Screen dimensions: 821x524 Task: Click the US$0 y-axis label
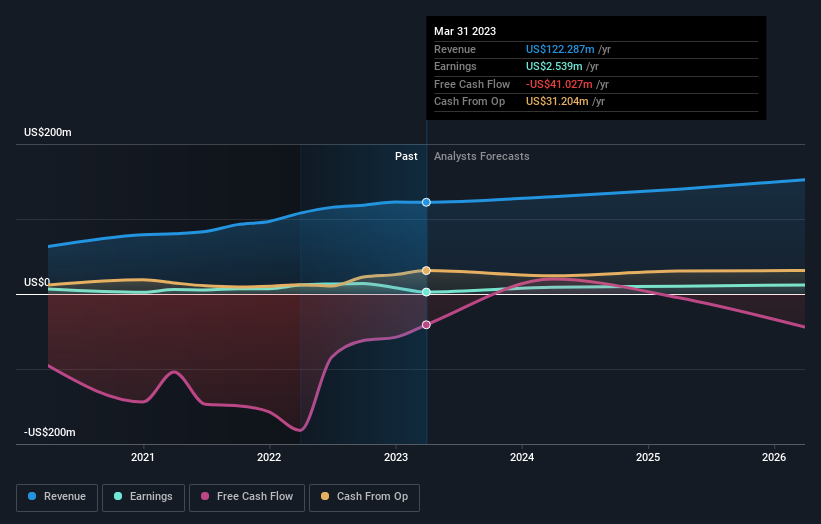tap(37, 283)
